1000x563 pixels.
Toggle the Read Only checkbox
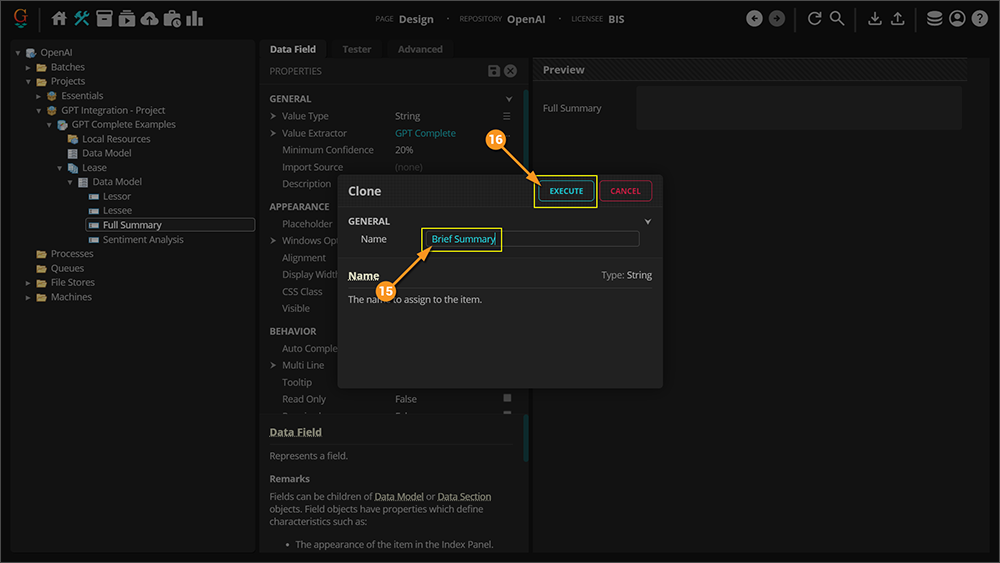pyautogui.click(x=507, y=399)
